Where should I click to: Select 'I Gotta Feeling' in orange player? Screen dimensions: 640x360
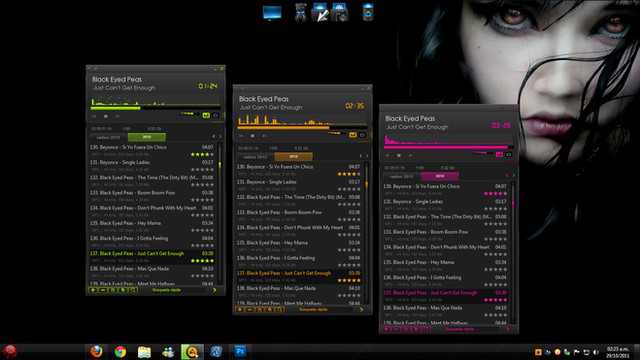click(299, 261)
